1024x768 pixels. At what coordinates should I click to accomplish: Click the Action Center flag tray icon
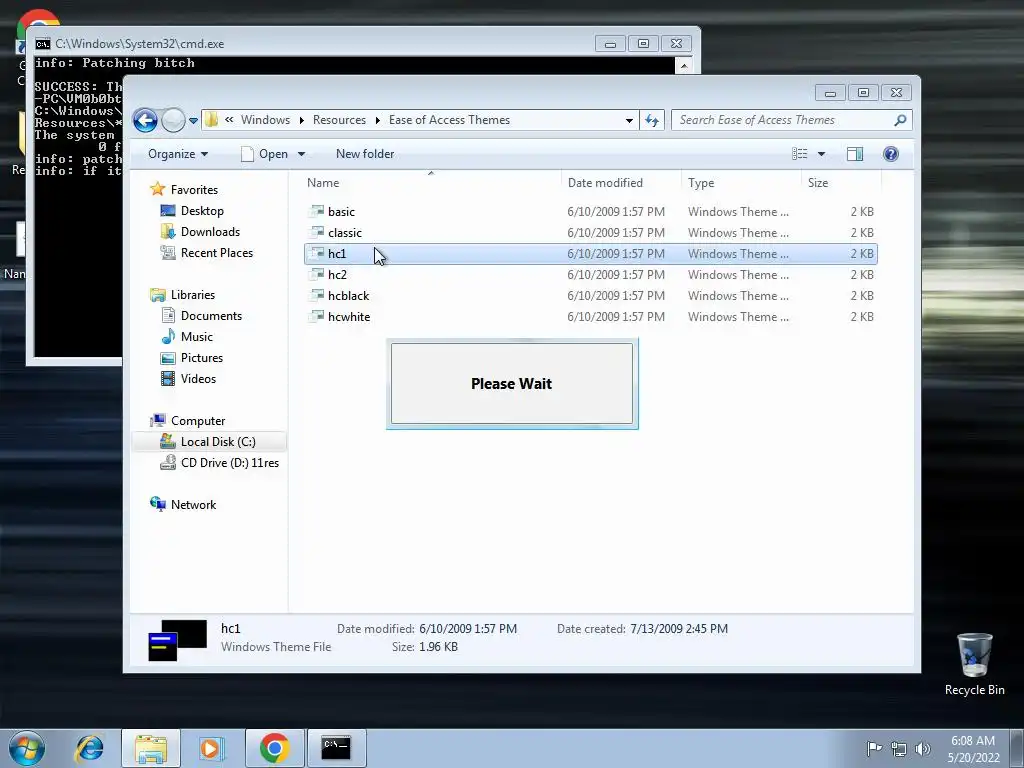[x=874, y=748]
